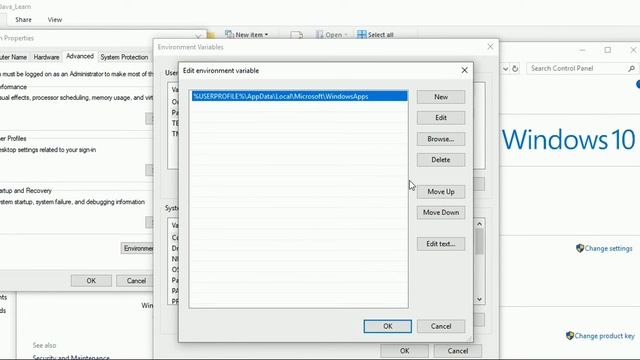Click New in Edit environment variable dialog
The height and width of the screenshot is (360, 640).
pos(441,97)
